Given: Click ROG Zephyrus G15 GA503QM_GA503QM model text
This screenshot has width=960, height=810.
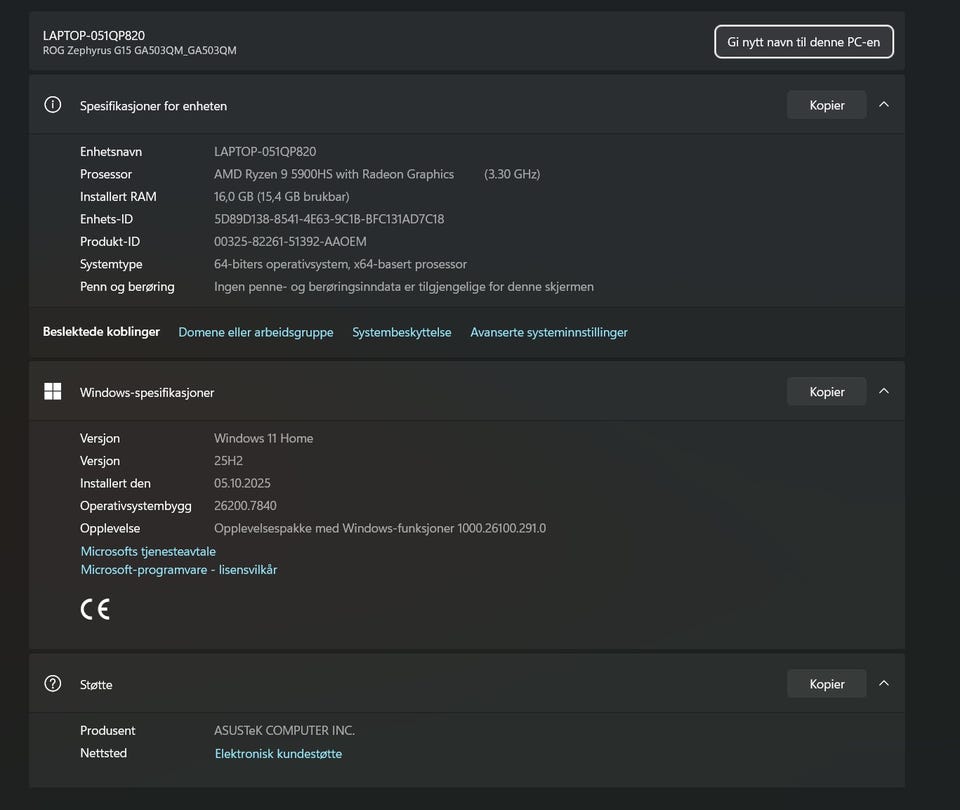Looking at the screenshot, I should 140,50.
